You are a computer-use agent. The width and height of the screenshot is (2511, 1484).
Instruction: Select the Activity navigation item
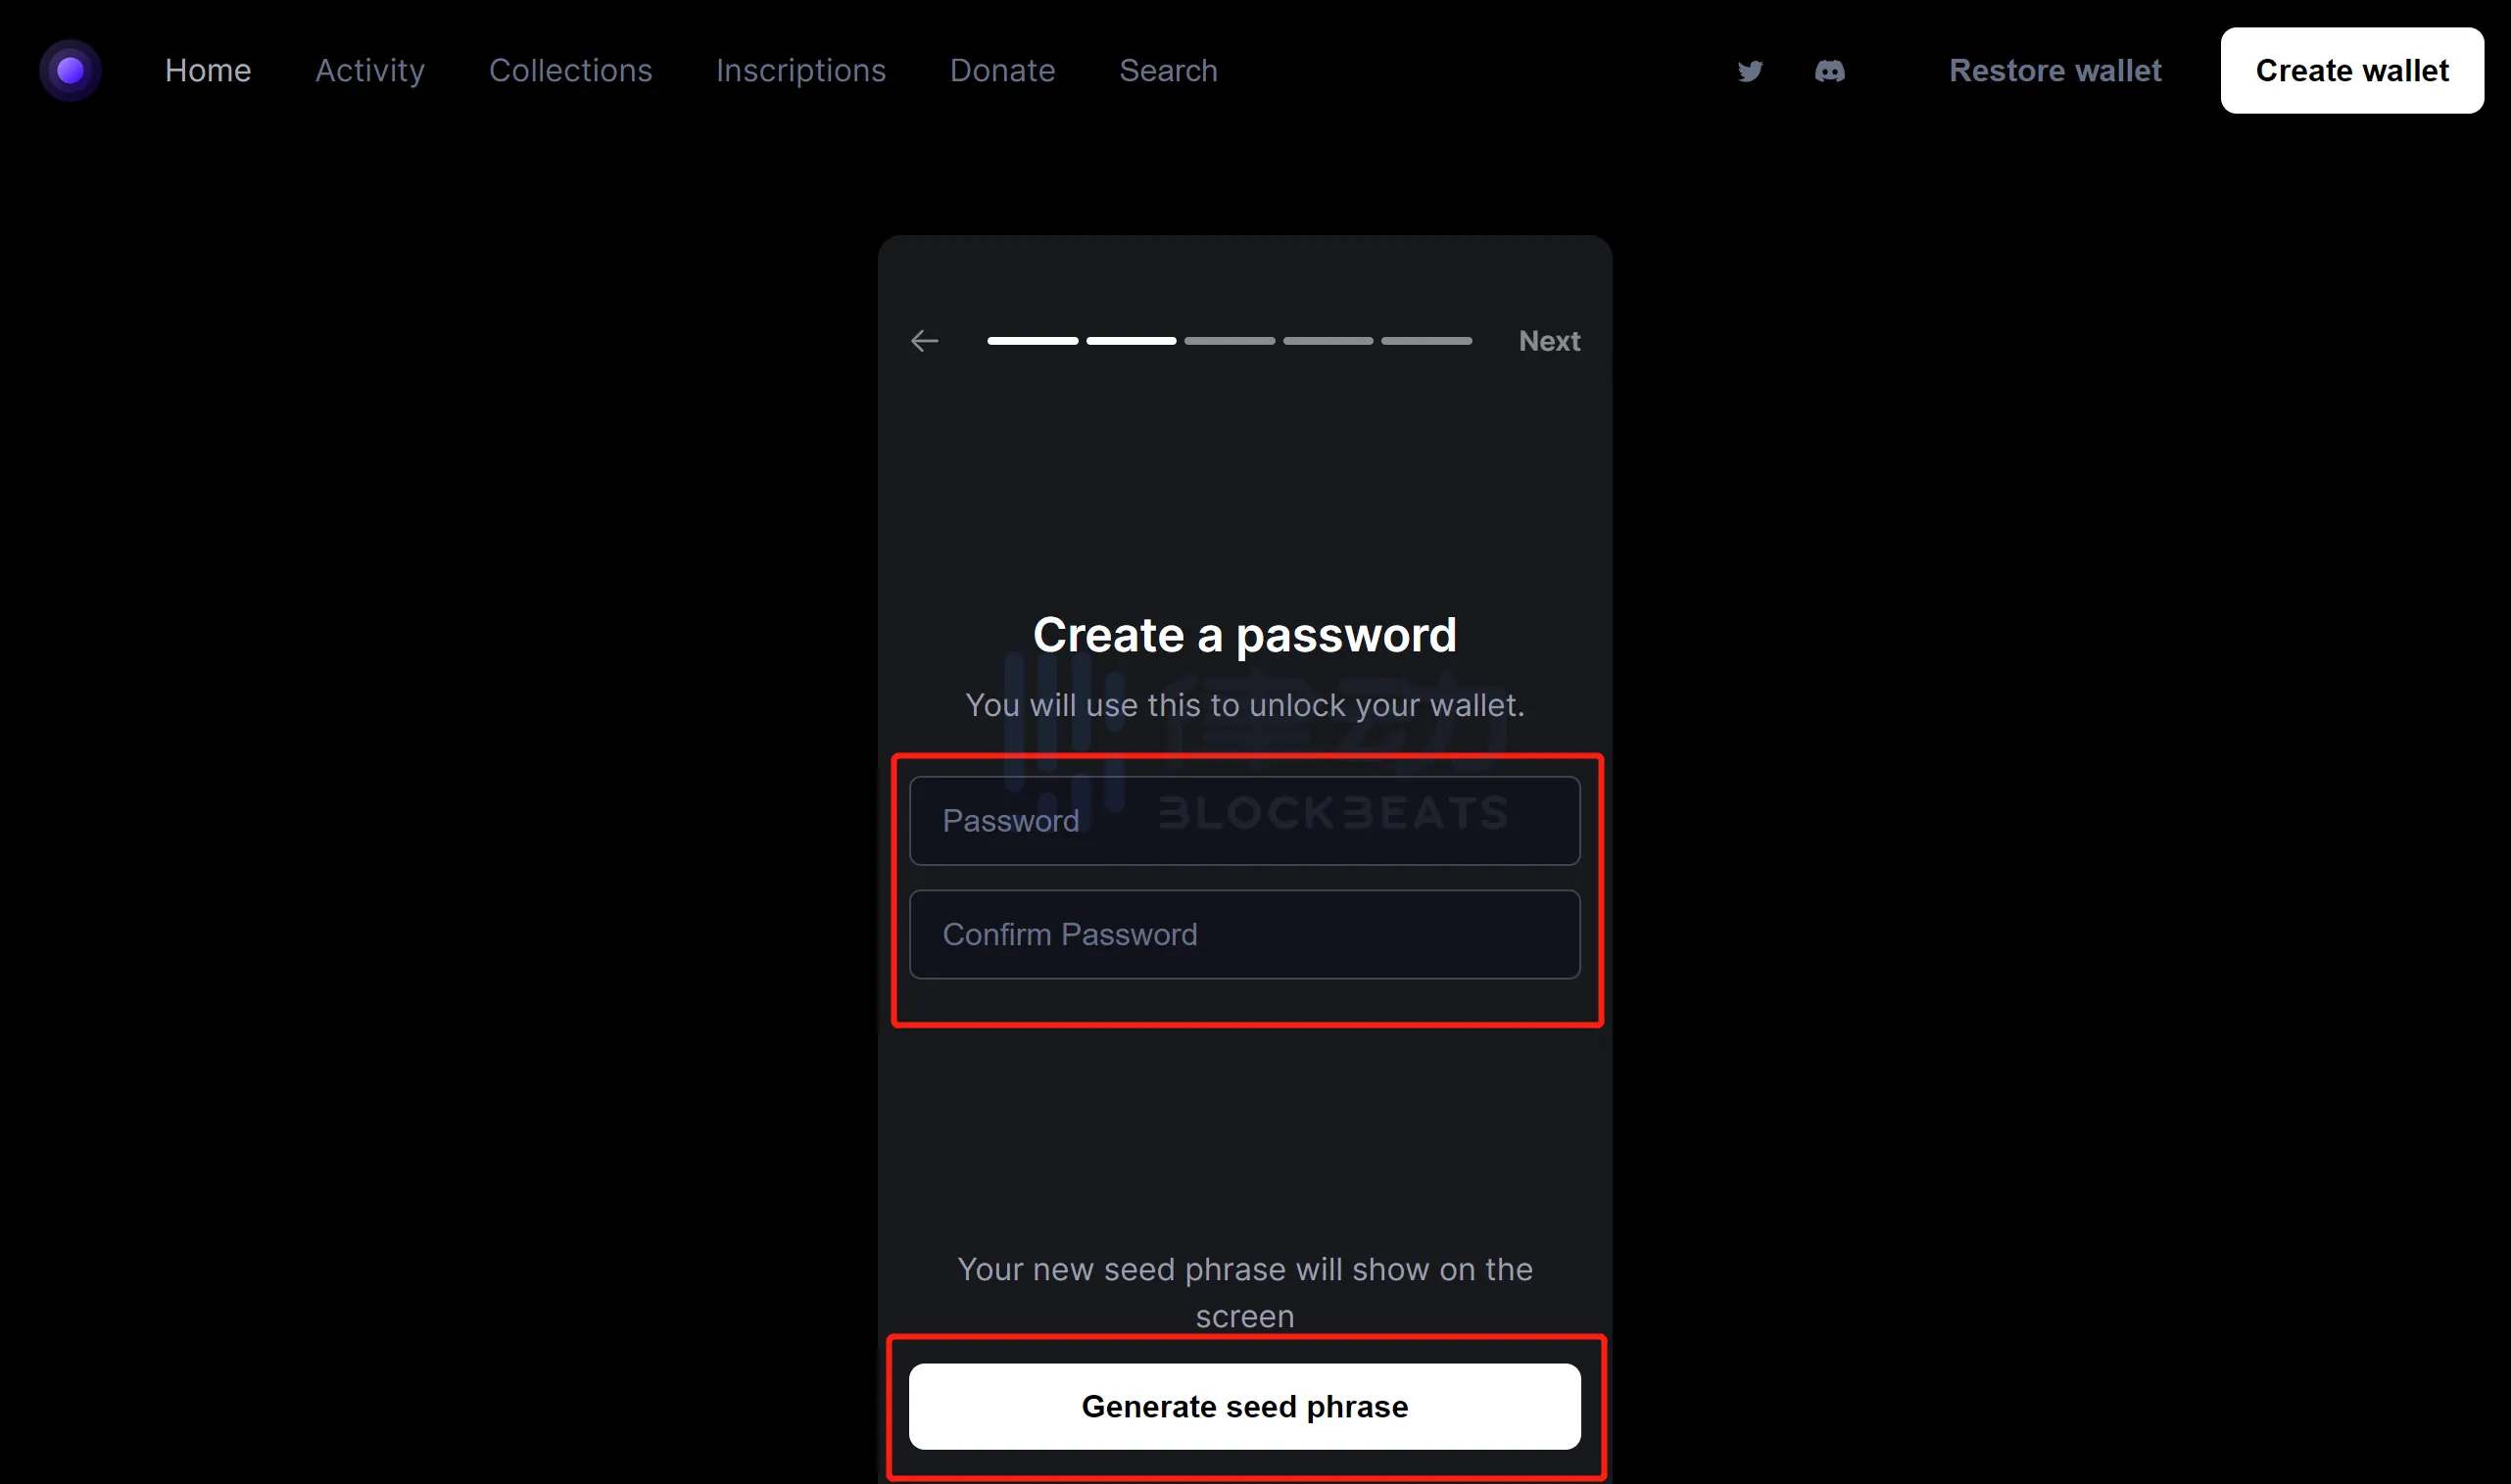(x=369, y=71)
